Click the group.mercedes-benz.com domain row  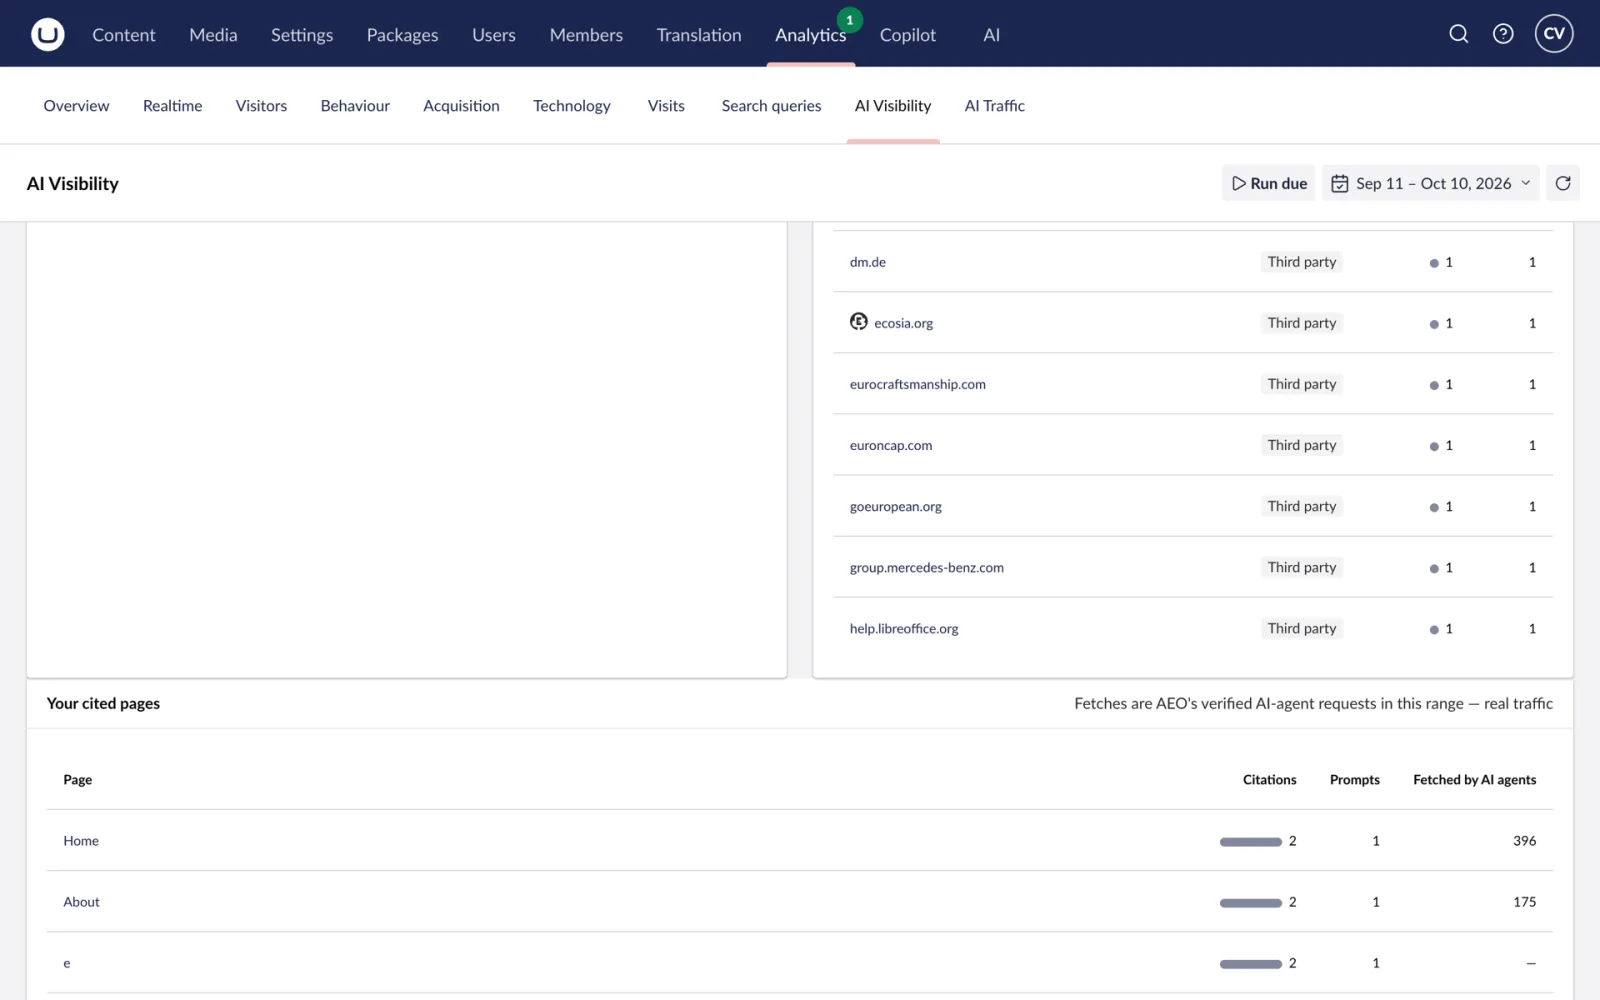(x=1193, y=567)
